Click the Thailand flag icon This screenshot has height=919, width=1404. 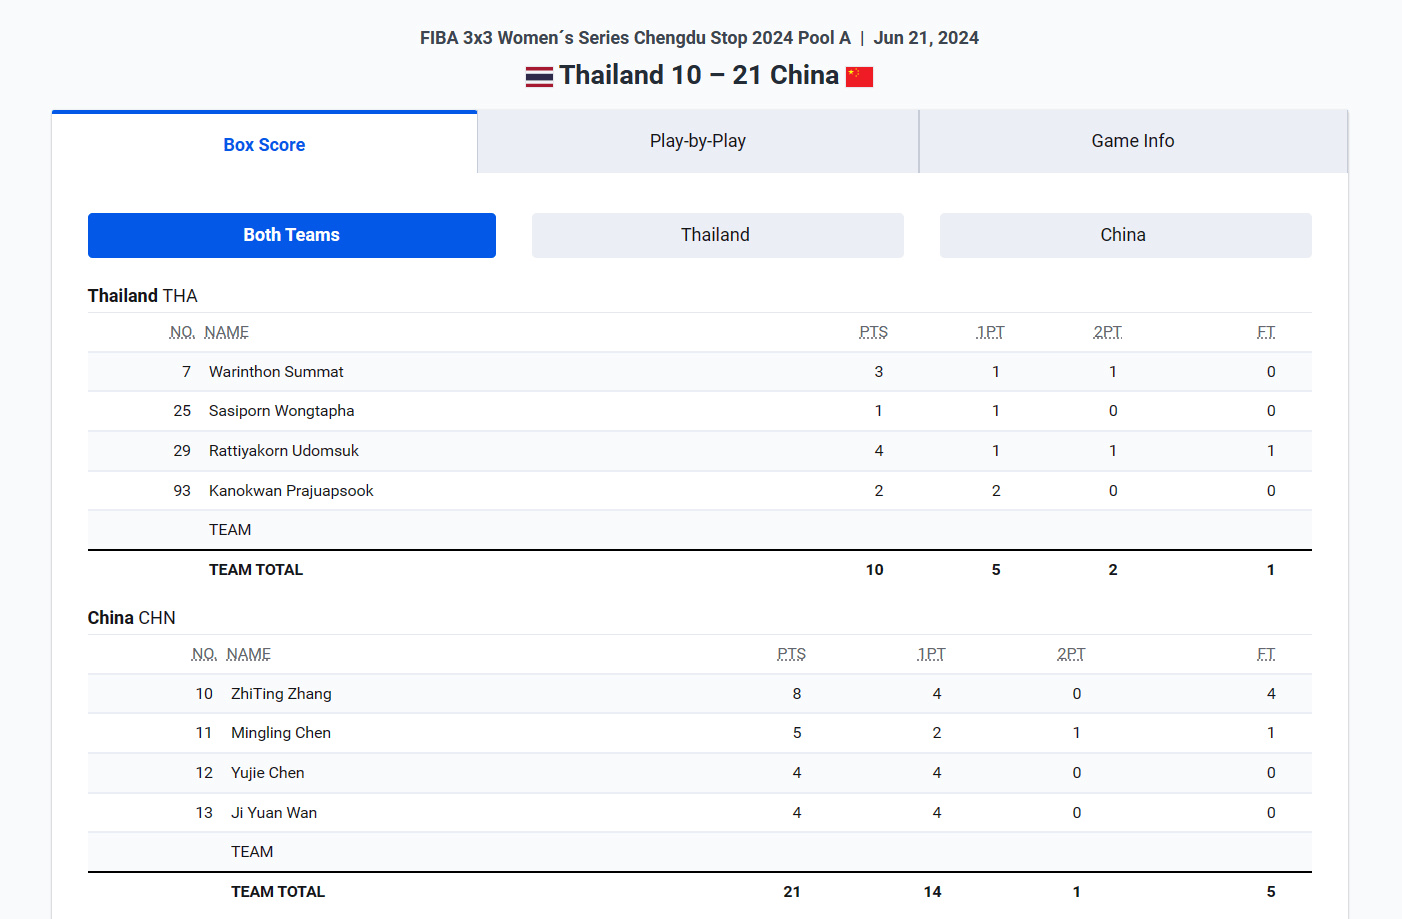[539, 77]
